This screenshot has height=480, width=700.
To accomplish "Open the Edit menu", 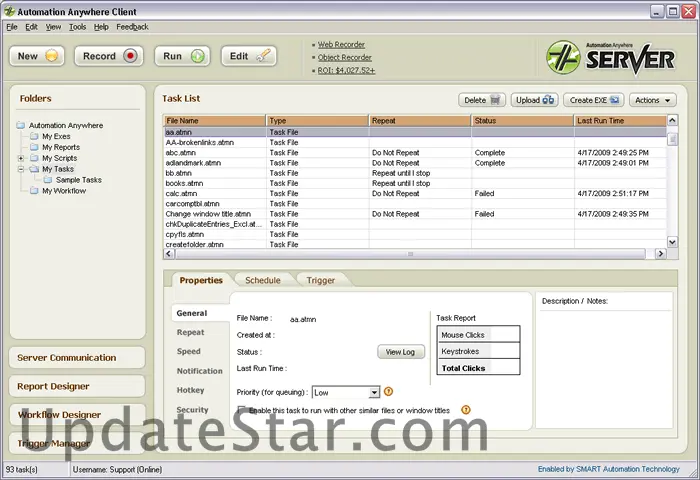I will pyautogui.click(x=31, y=27).
